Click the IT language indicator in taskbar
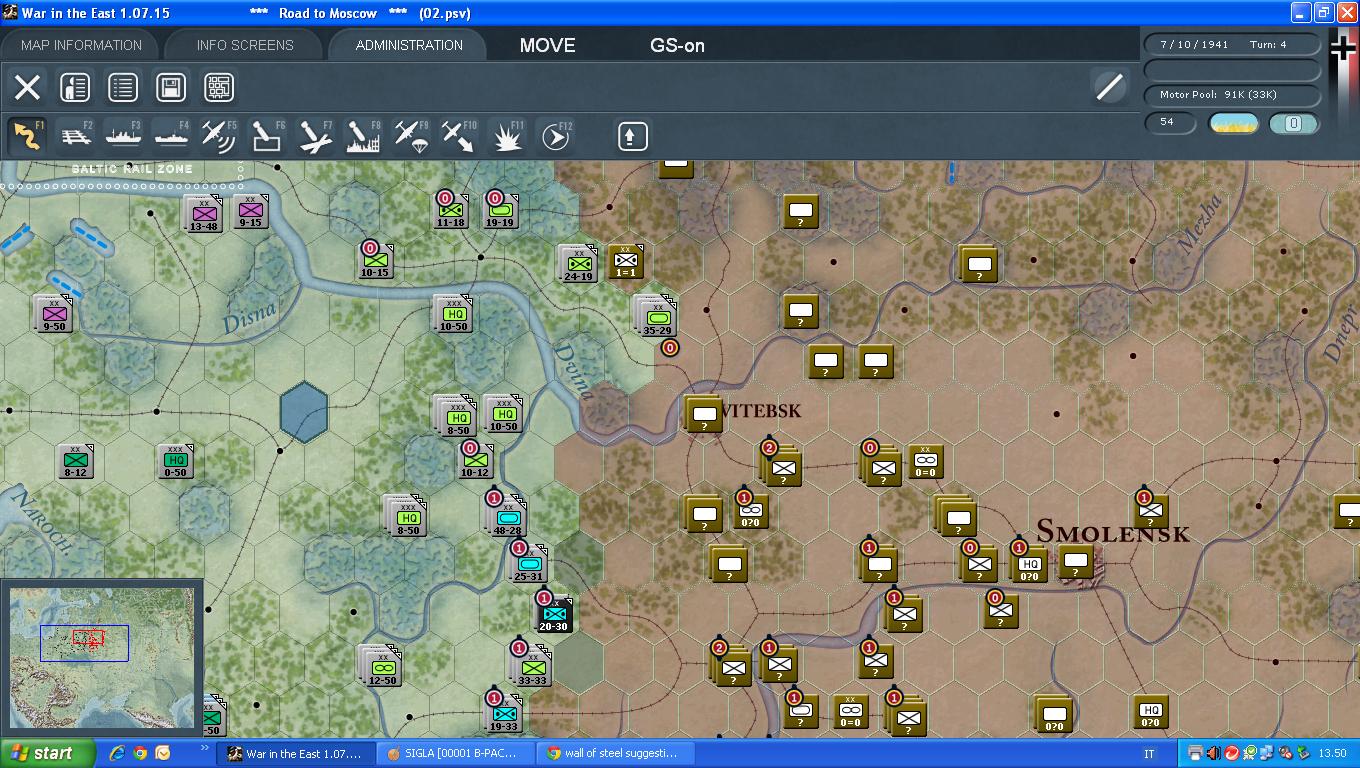Screen dimensions: 1360x768 (x=1149, y=754)
